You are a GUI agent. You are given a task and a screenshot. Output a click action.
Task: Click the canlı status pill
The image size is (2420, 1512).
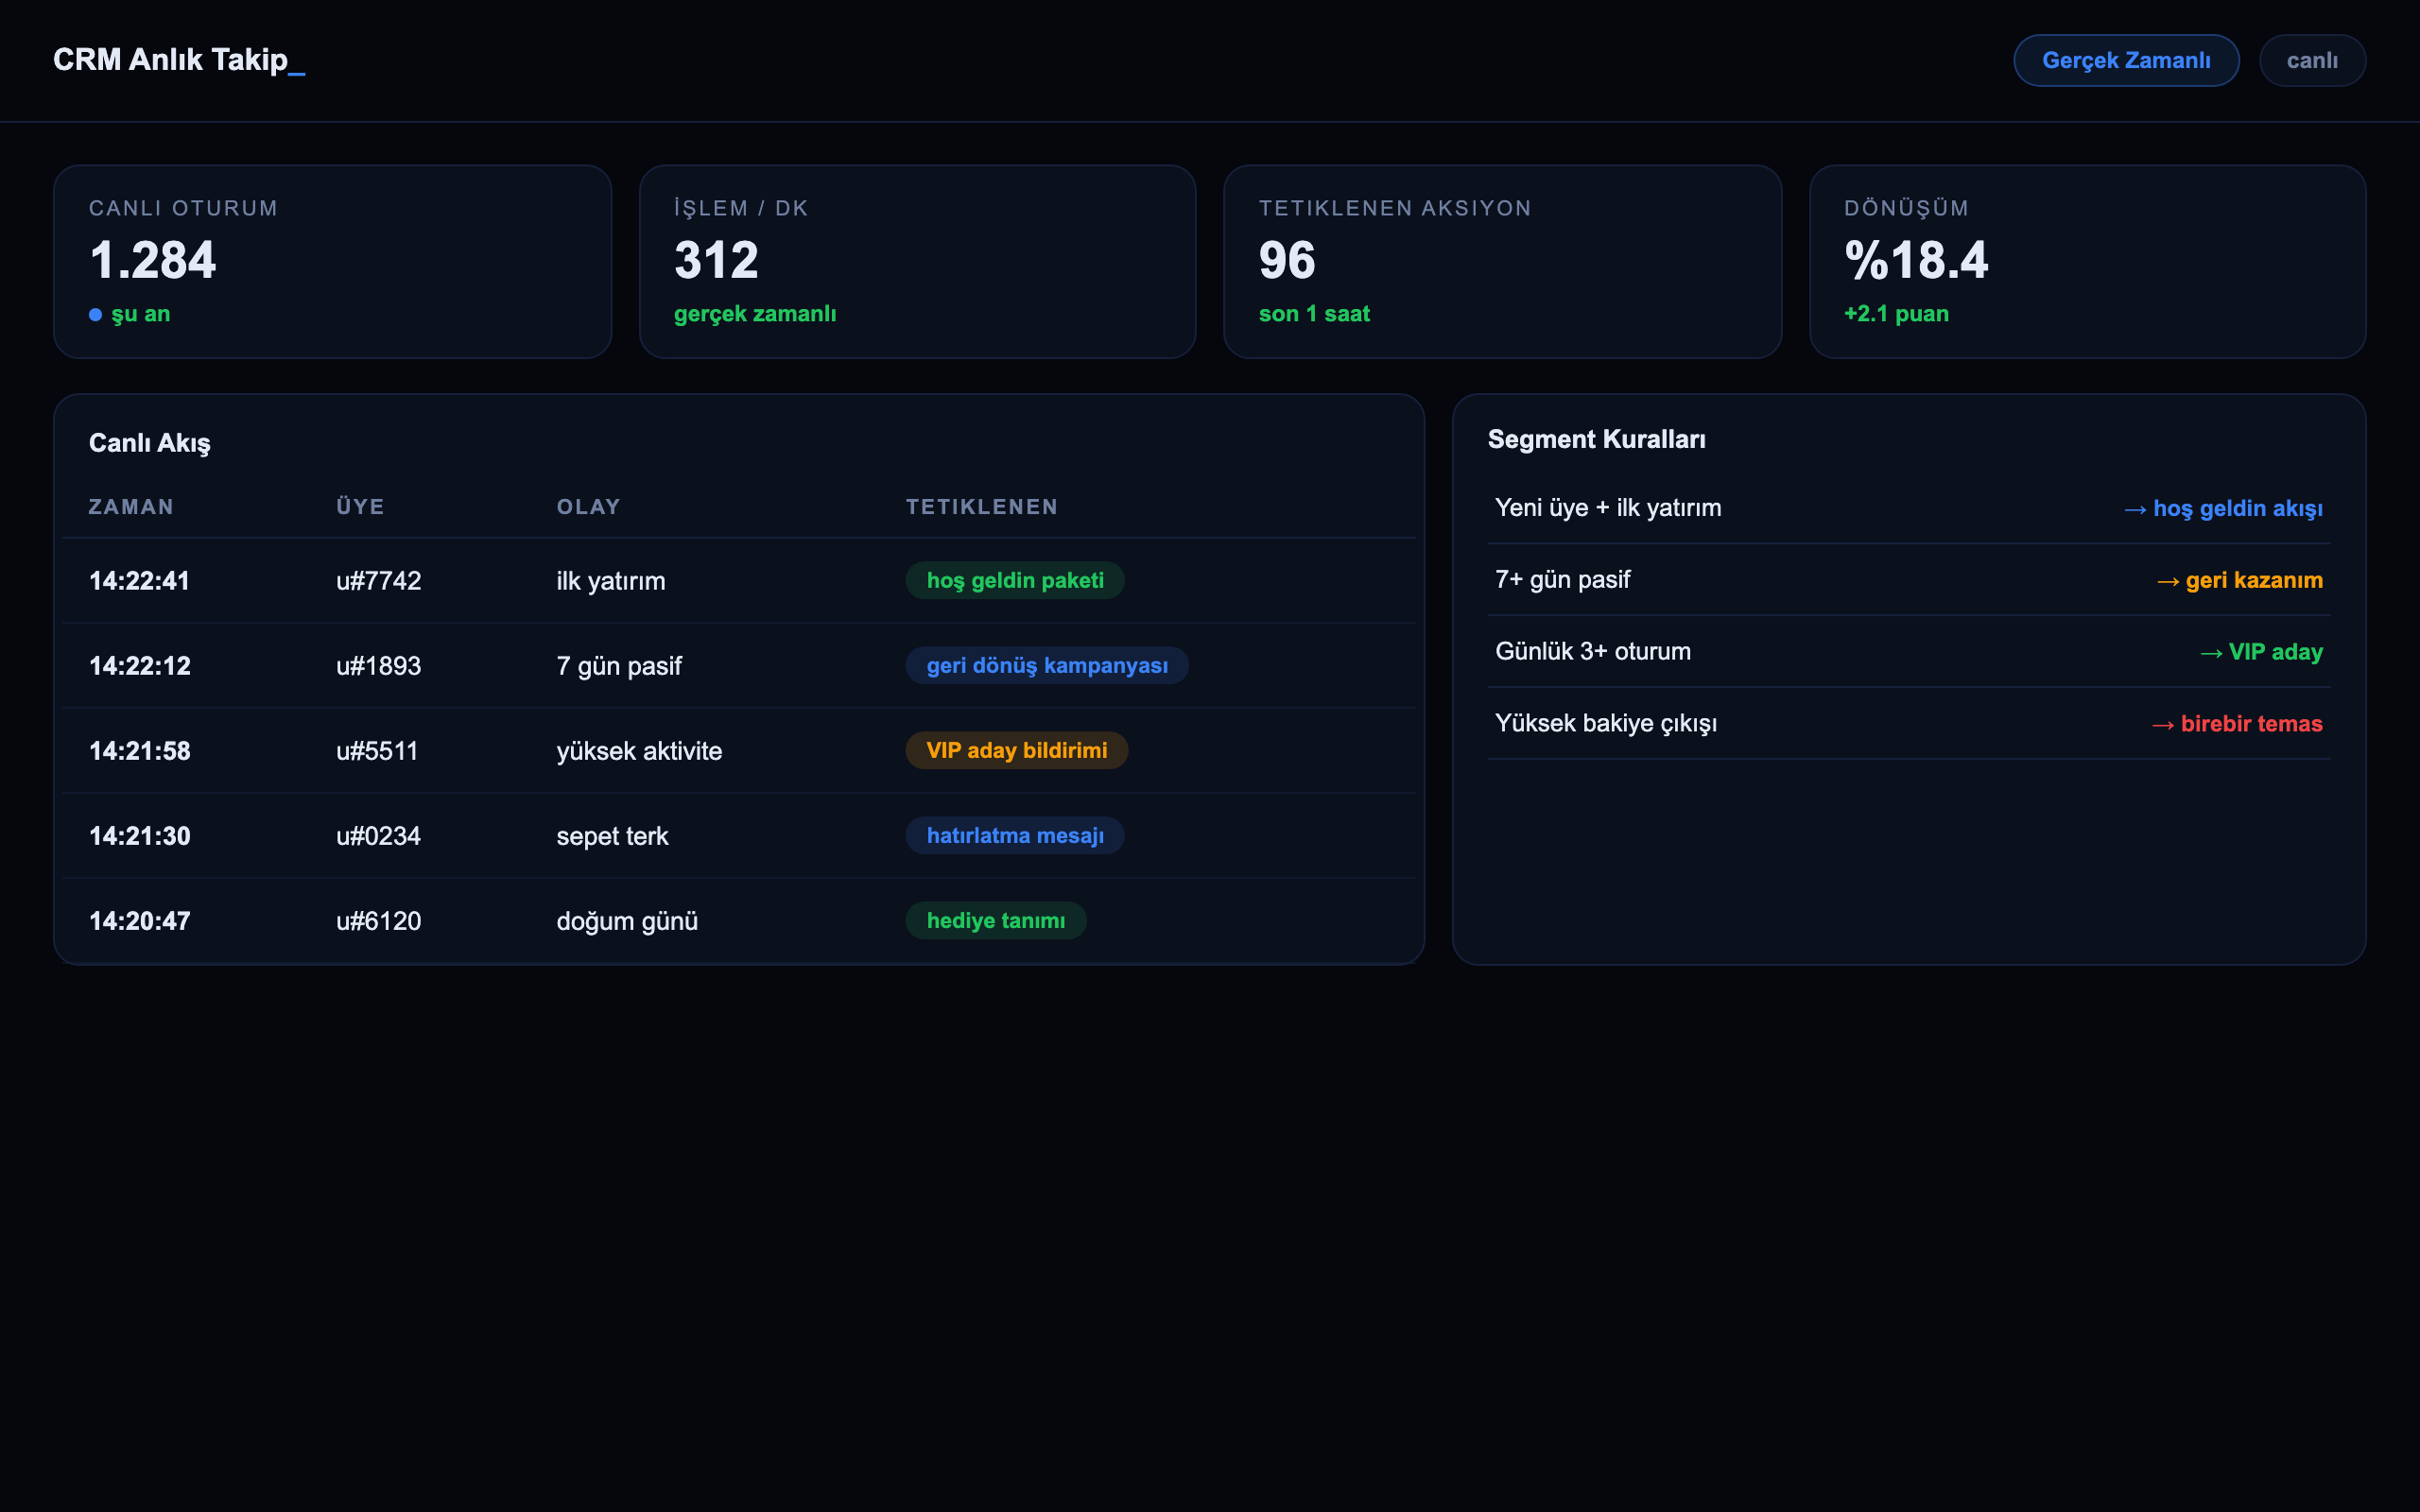pyautogui.click(x=2312, y=60)
